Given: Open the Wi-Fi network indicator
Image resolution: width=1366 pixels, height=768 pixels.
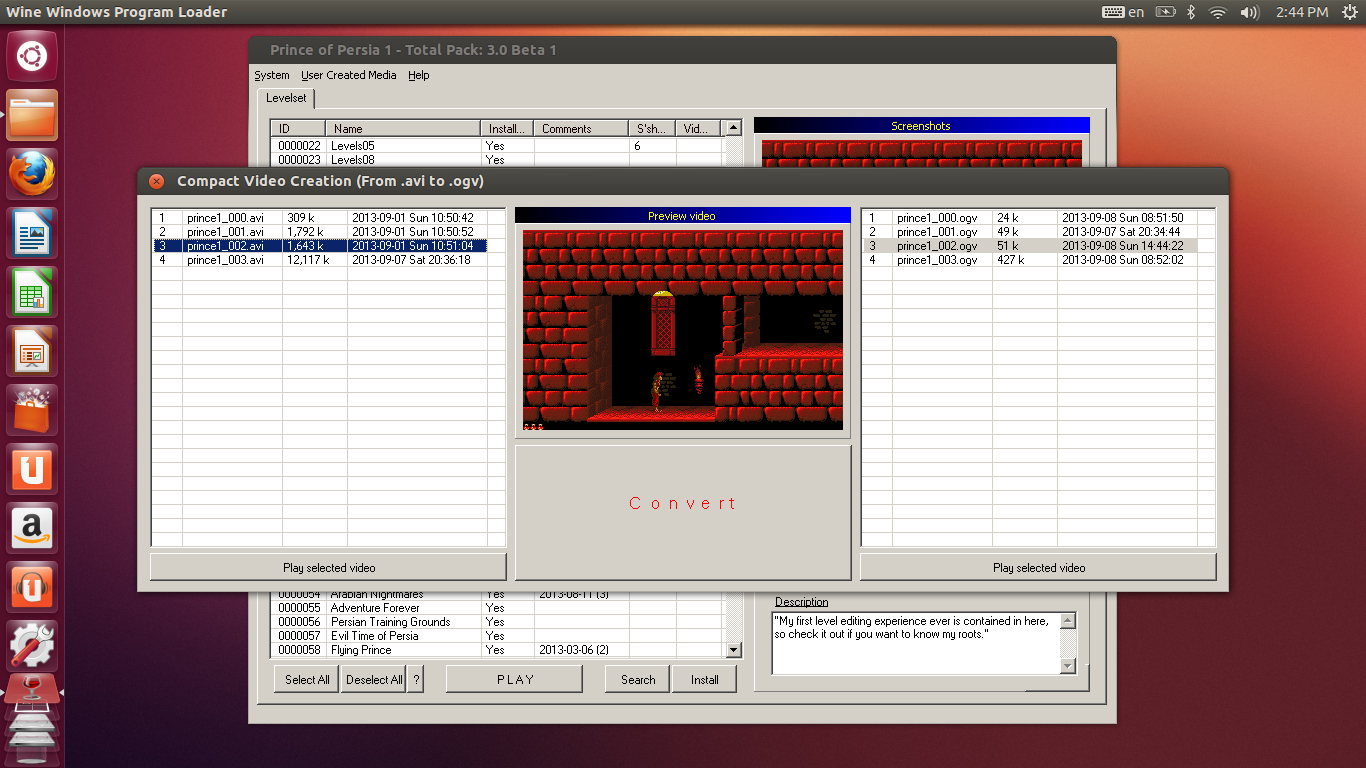Looking at the screenshot, I should [1218, 12].
